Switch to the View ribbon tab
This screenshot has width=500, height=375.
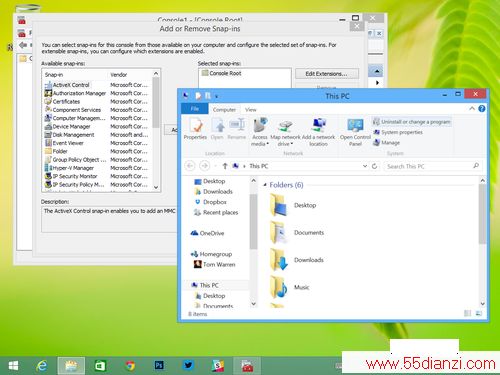[251, 109]
